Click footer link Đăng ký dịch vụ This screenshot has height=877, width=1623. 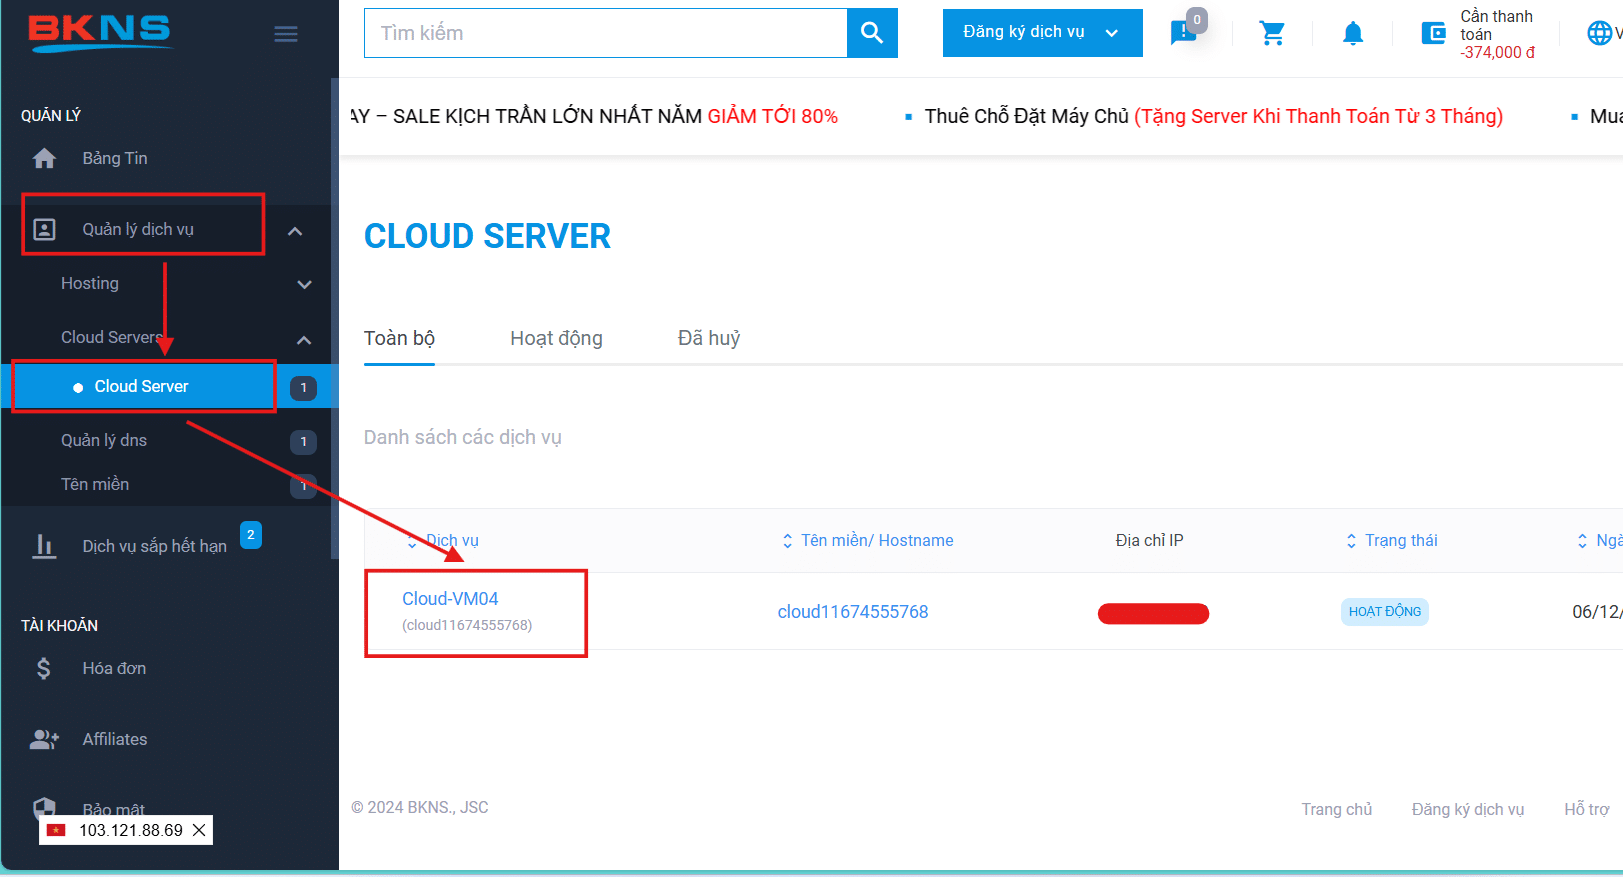pos(1468,809)
